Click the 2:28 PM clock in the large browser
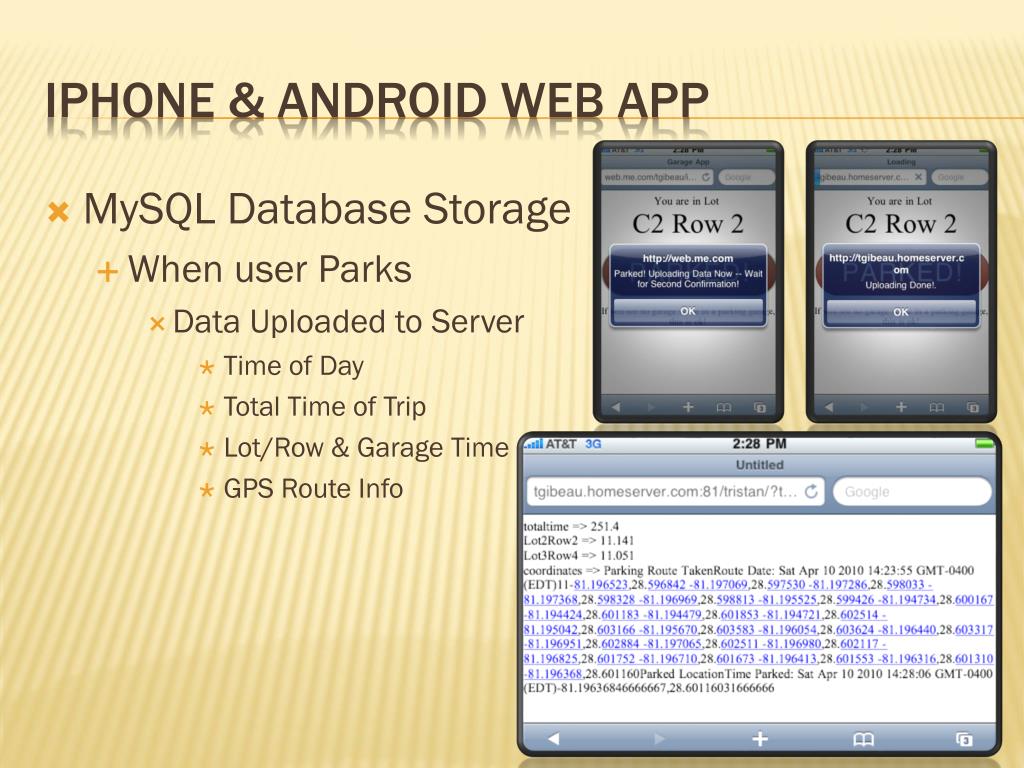 [759, 444]
